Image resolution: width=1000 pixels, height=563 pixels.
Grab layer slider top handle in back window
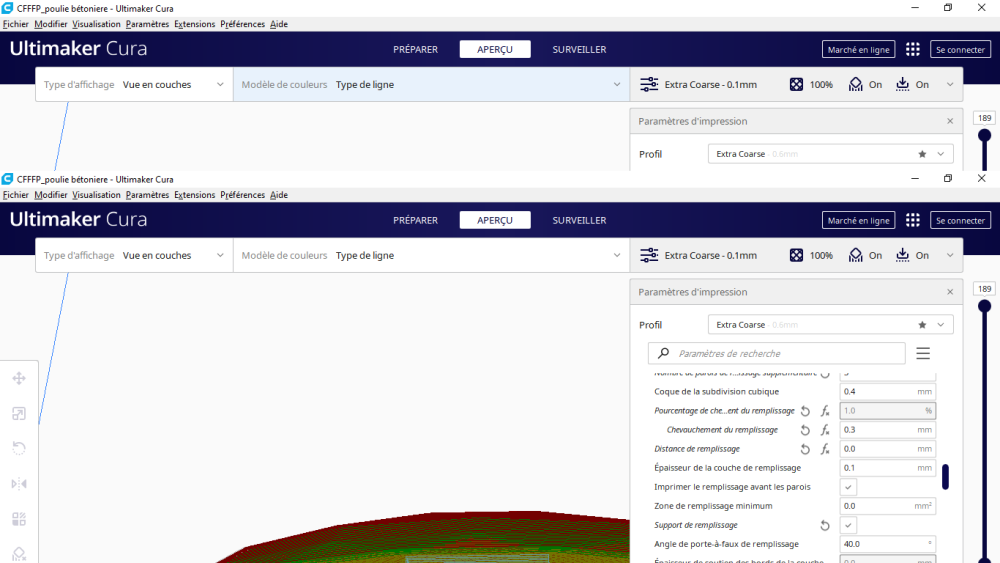pos(985,135)
